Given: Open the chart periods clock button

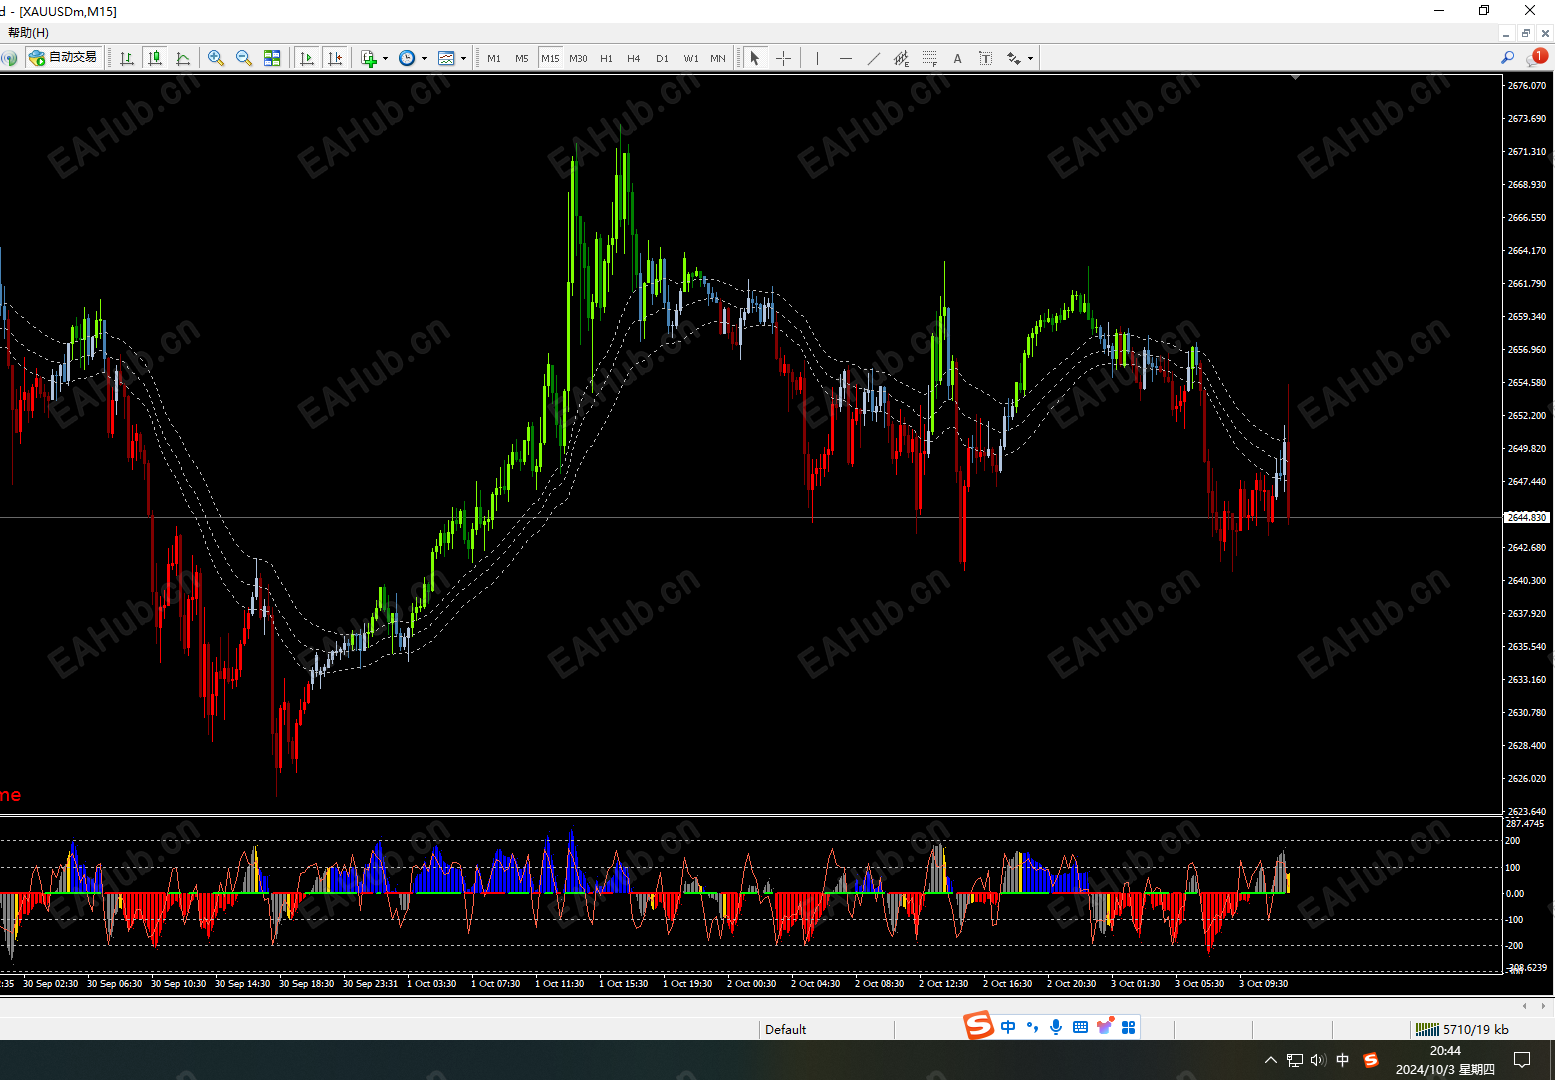Looking at the screenshot, I should pos(407,58).
